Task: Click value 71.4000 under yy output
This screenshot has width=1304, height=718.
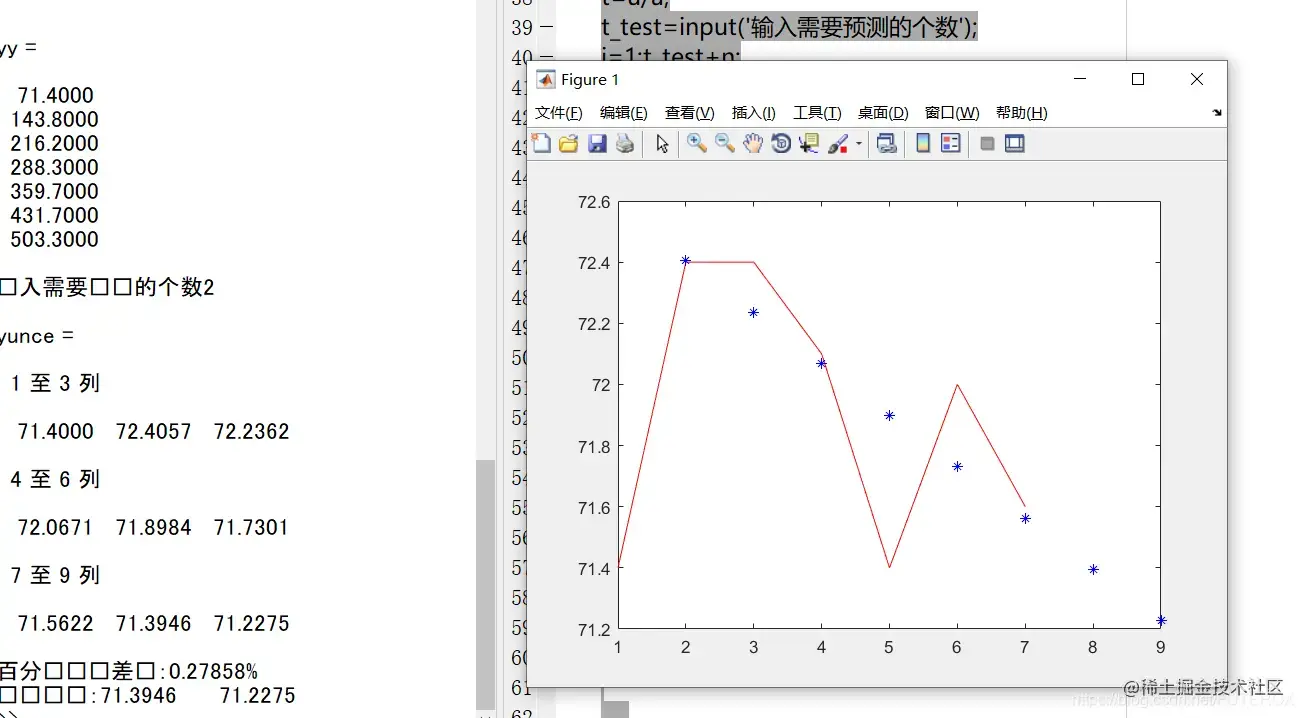Action: pos(56,96)
